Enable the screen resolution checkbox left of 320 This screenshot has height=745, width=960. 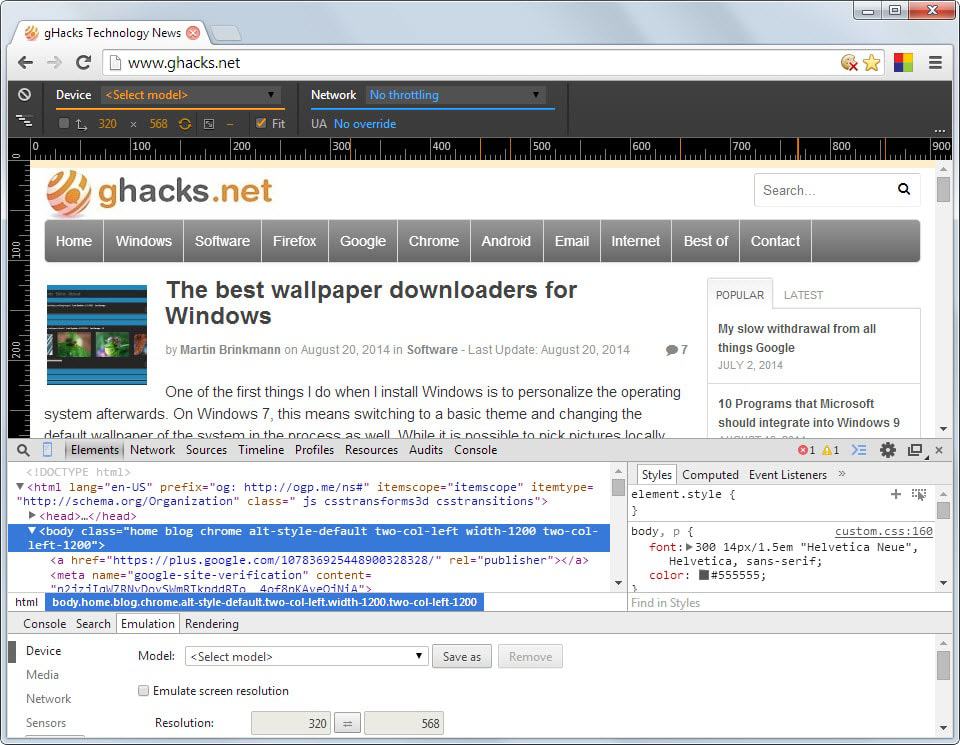(64, 124)
